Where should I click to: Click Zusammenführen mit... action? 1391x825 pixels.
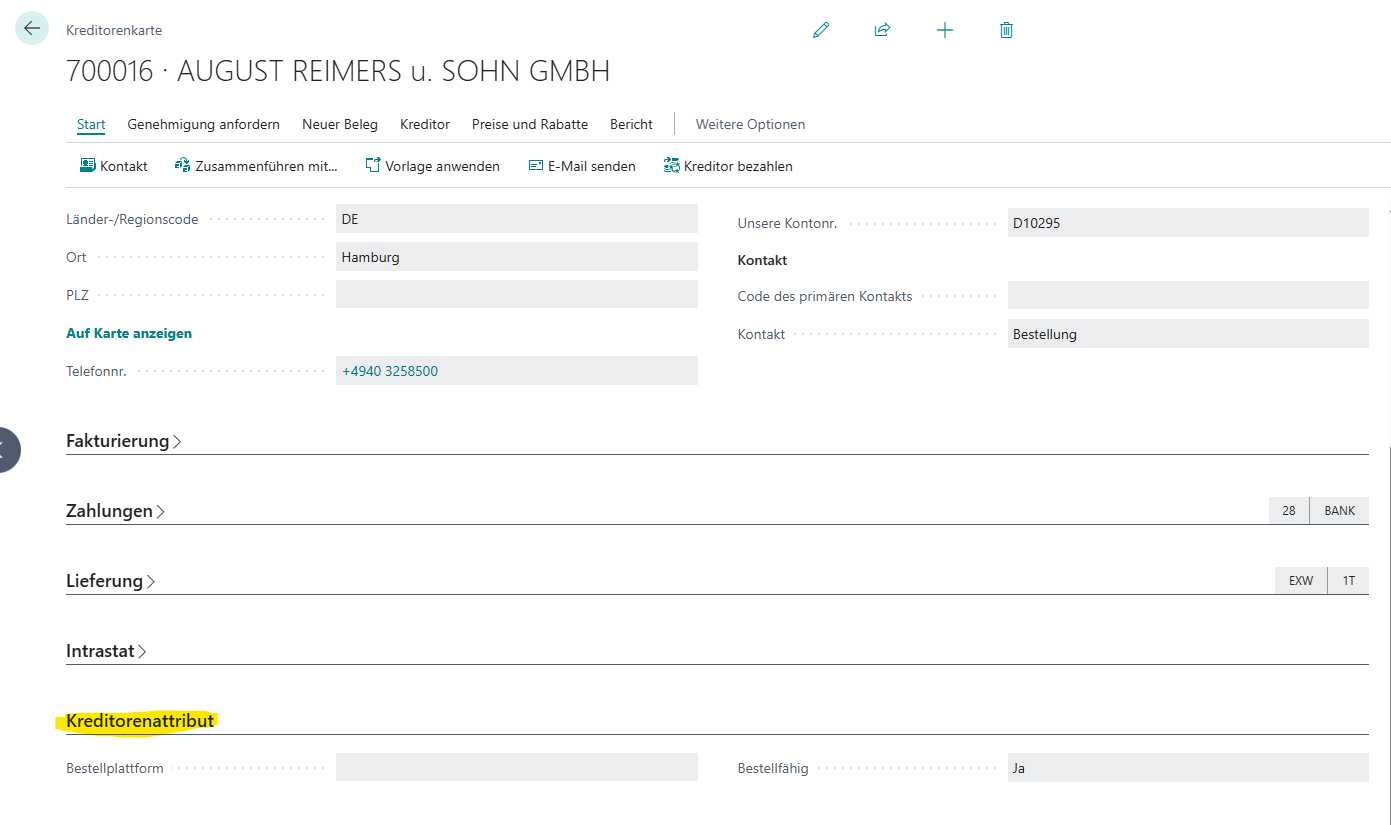pyautogui.click(x=256, y=166)
